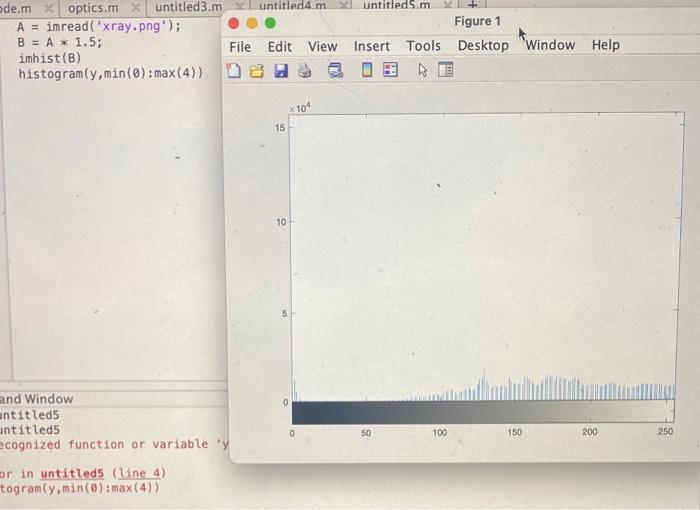Close the untitled3.m editor tab
Screen dimensions: 700x510
click(240, 6)
